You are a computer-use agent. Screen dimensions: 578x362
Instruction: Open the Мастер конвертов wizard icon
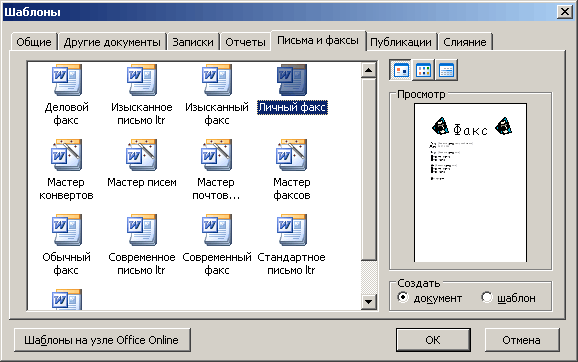click(x=66, y=155)
